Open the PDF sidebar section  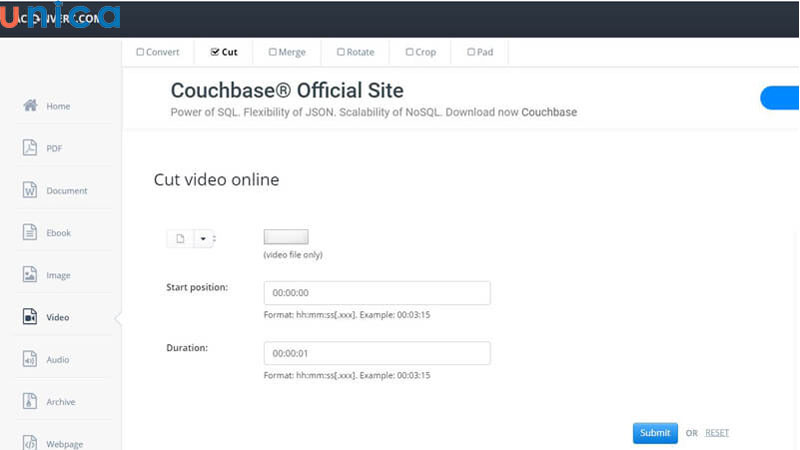(x=54, y=148)
